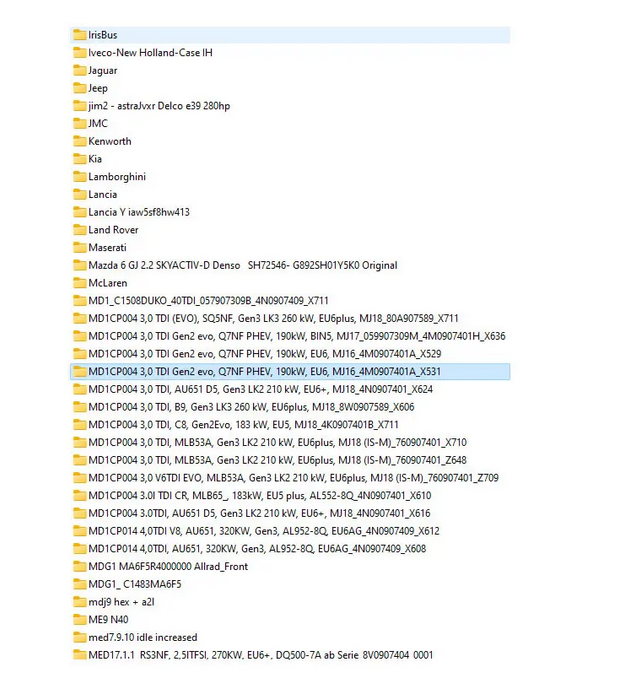Screen dimensions: 625x682
Task: Select MD1CP014 4,0TDI 4N0907409_X608 name
Action: point(257,549)
